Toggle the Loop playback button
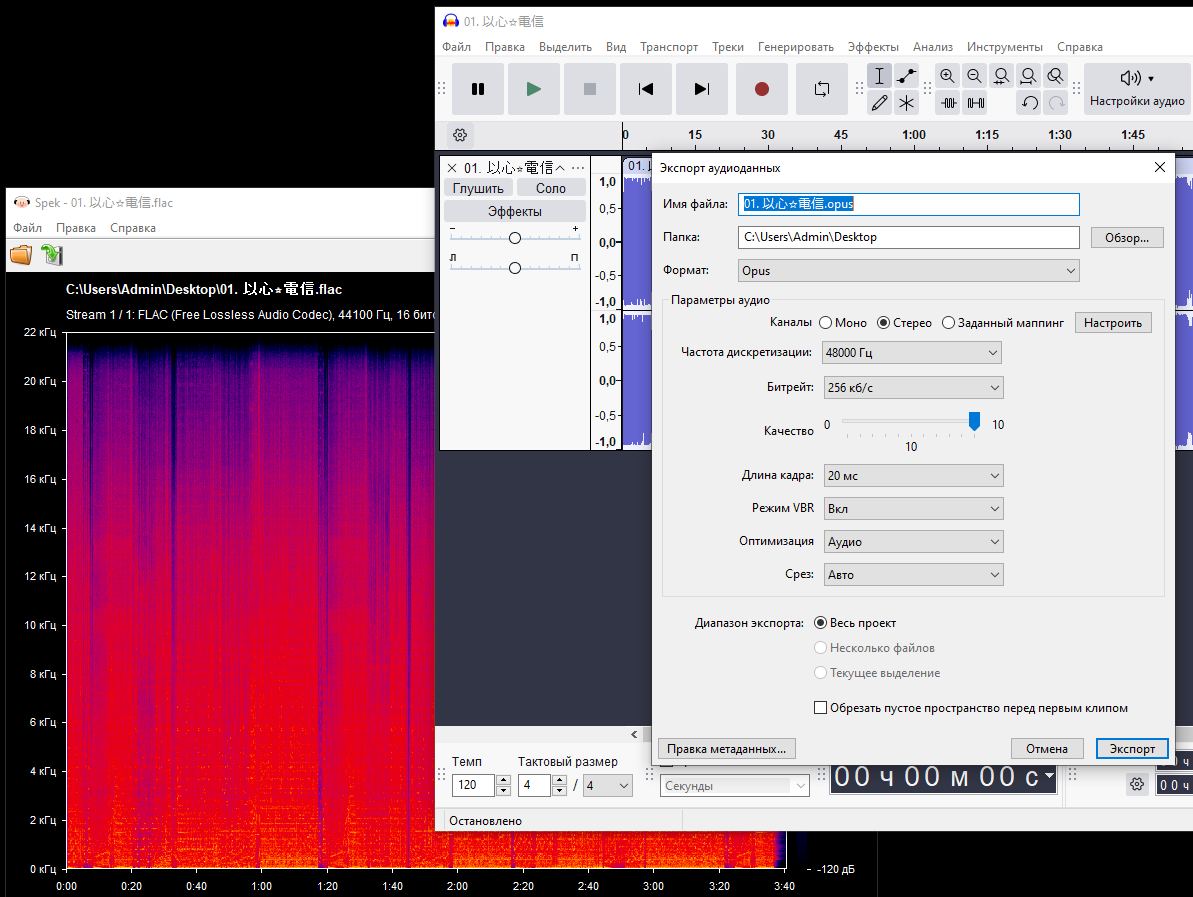 (821, 89)
